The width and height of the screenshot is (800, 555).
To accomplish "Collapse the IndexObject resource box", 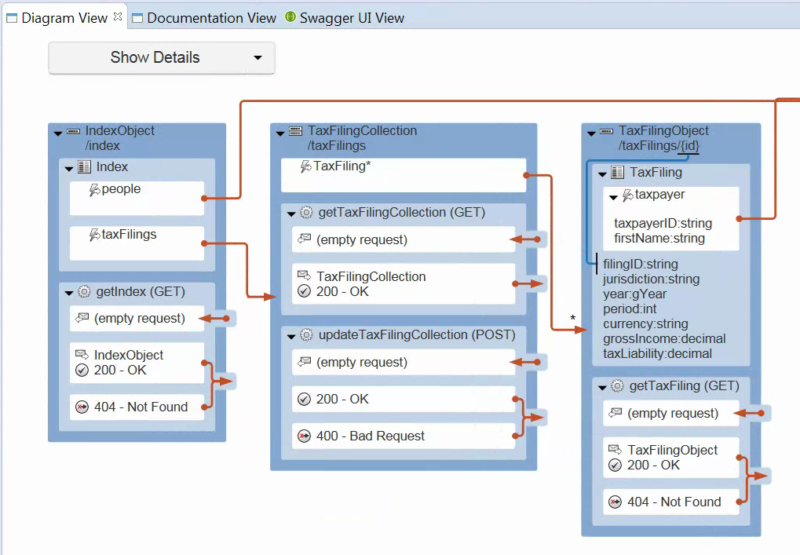I will point(58,133).
